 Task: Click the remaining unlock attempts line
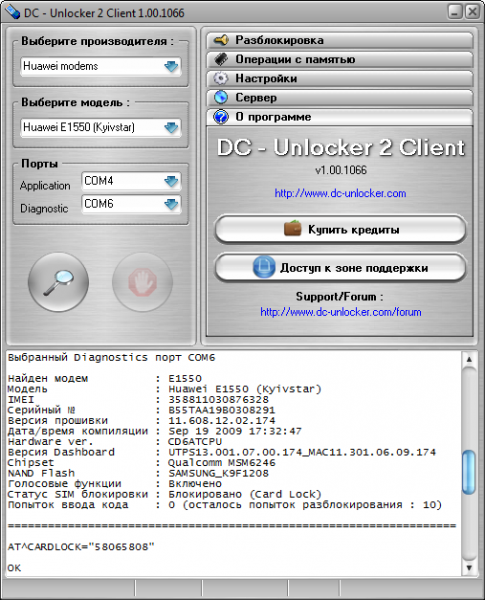tap(225, 505)
